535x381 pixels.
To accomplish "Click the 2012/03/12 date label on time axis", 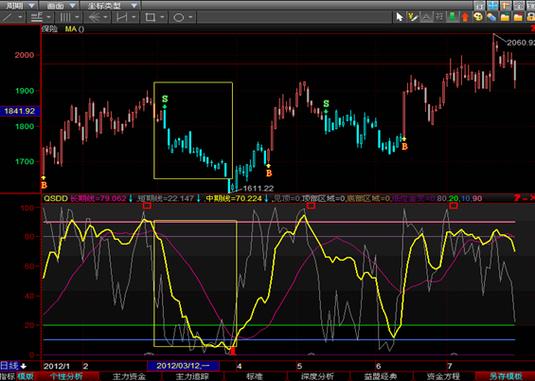I will (183, 366).
